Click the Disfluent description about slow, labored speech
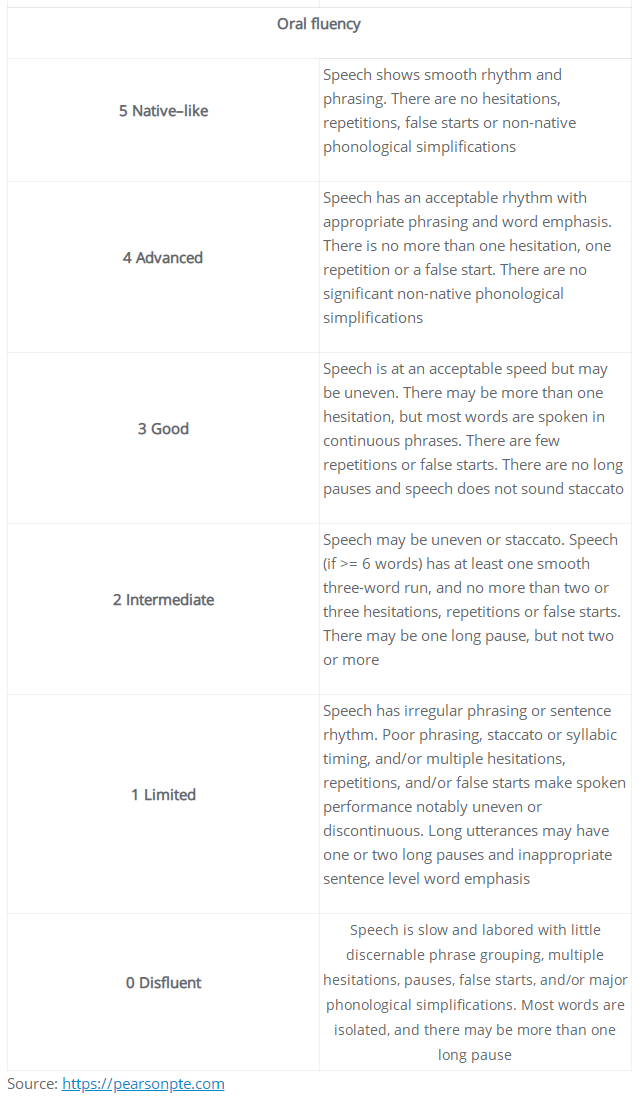Viewport: 638px width, 1096px height. 474,992
